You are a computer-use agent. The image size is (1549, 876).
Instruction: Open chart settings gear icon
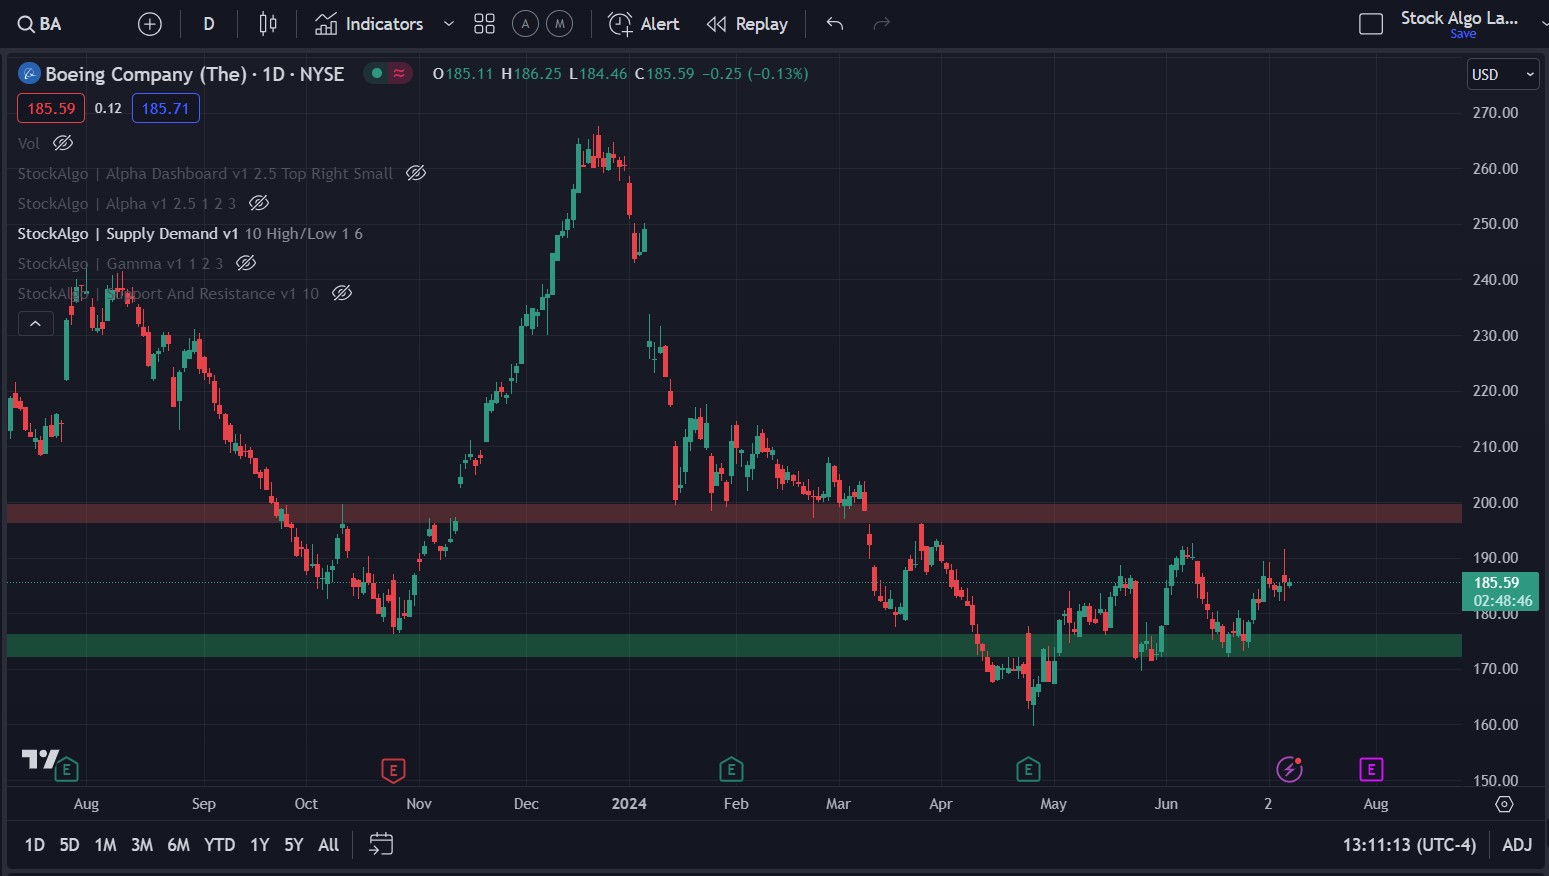(x=1504, y=804)
